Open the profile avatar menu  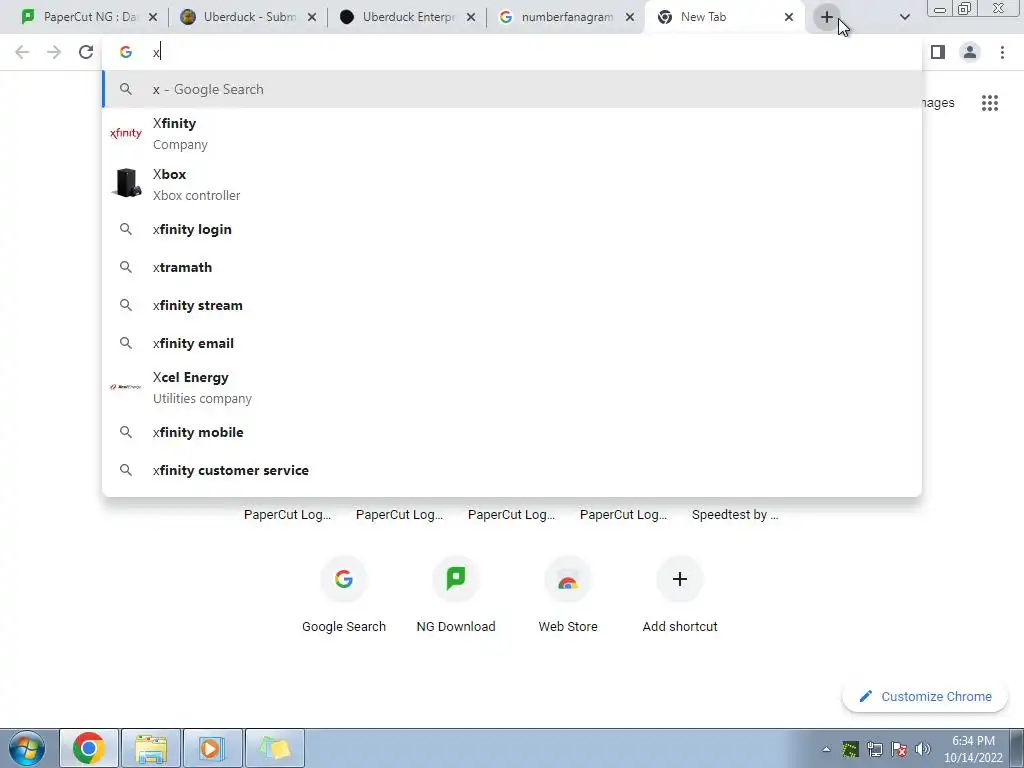coord(970,52)
